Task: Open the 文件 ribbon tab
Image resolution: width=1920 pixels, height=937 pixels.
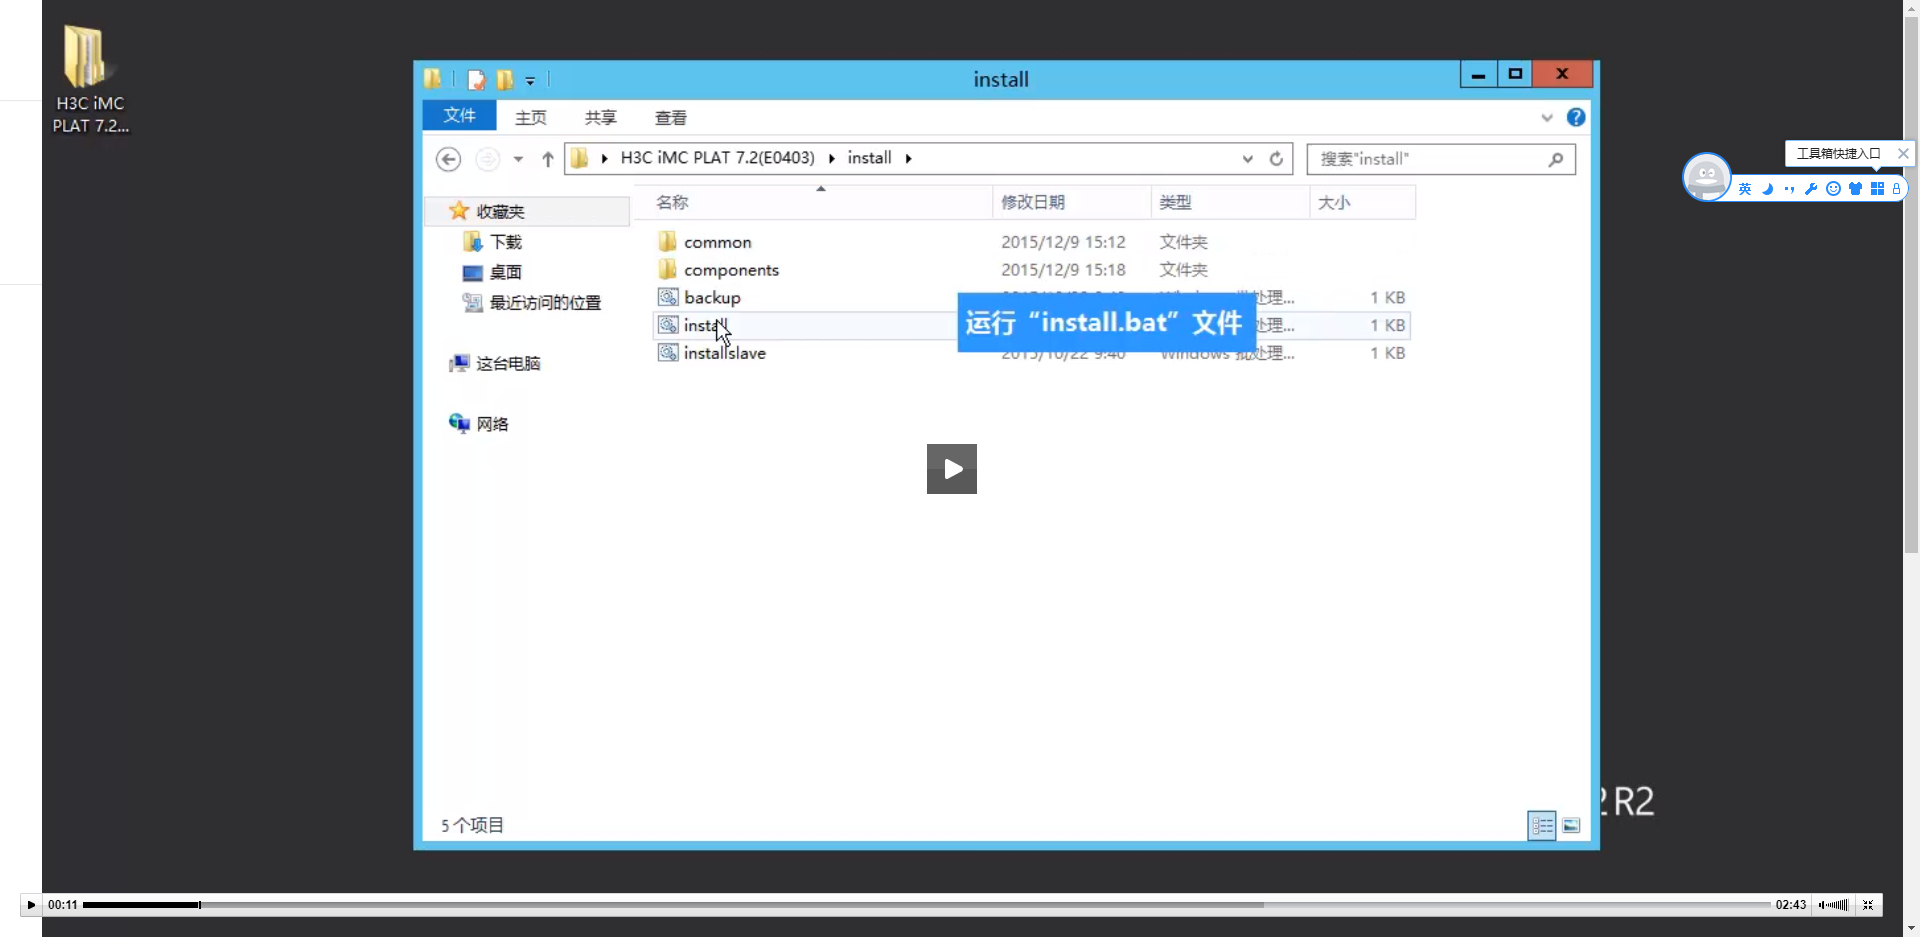Action: click(x=459, y=116)
